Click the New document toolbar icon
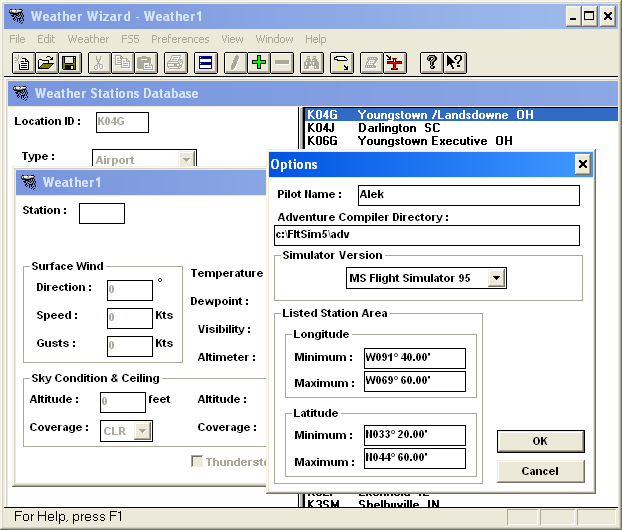The height and width of the screenshot is (530, 622). tap(23, 63)
